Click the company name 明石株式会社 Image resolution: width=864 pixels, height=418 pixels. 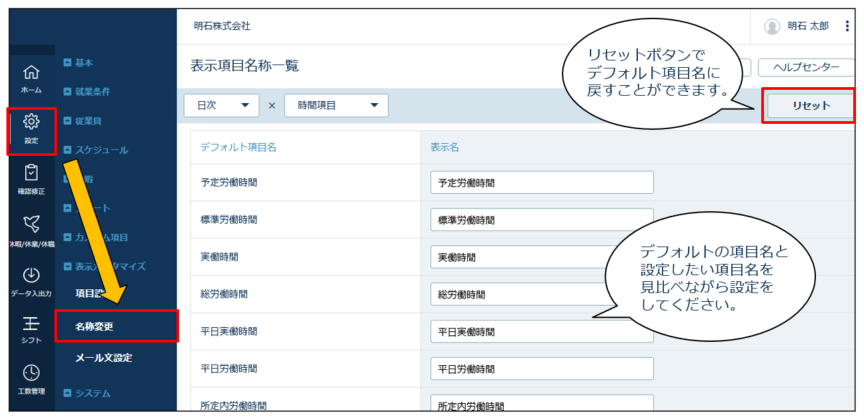pyautogui.click(x=222, y=26)
